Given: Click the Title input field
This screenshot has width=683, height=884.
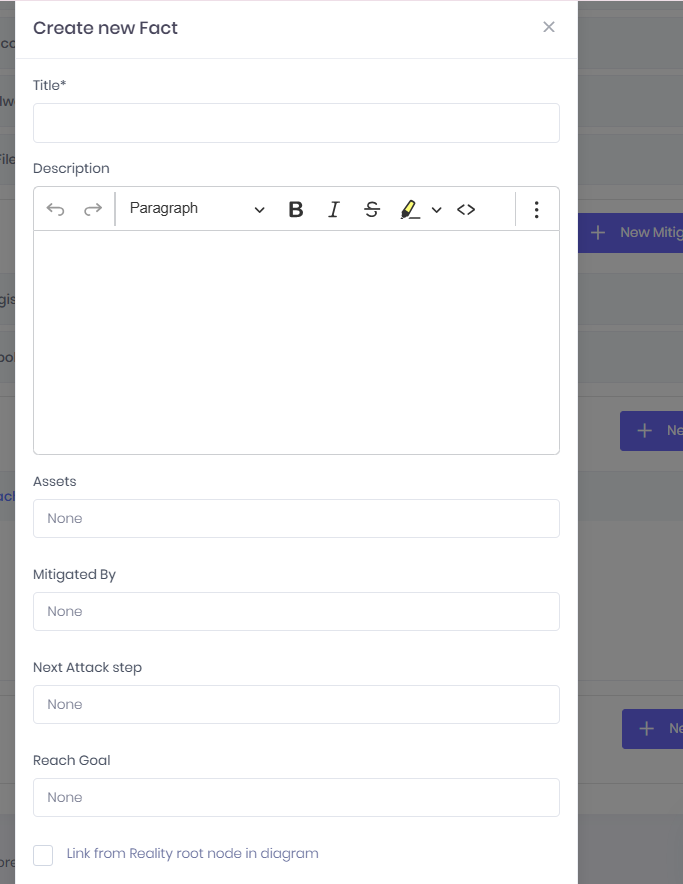Looking at the screenshot, I should coord(296,123).
